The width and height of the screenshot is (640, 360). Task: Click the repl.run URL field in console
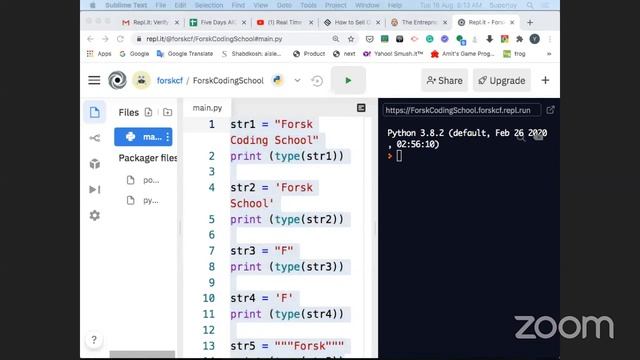(x=462, y=110)
